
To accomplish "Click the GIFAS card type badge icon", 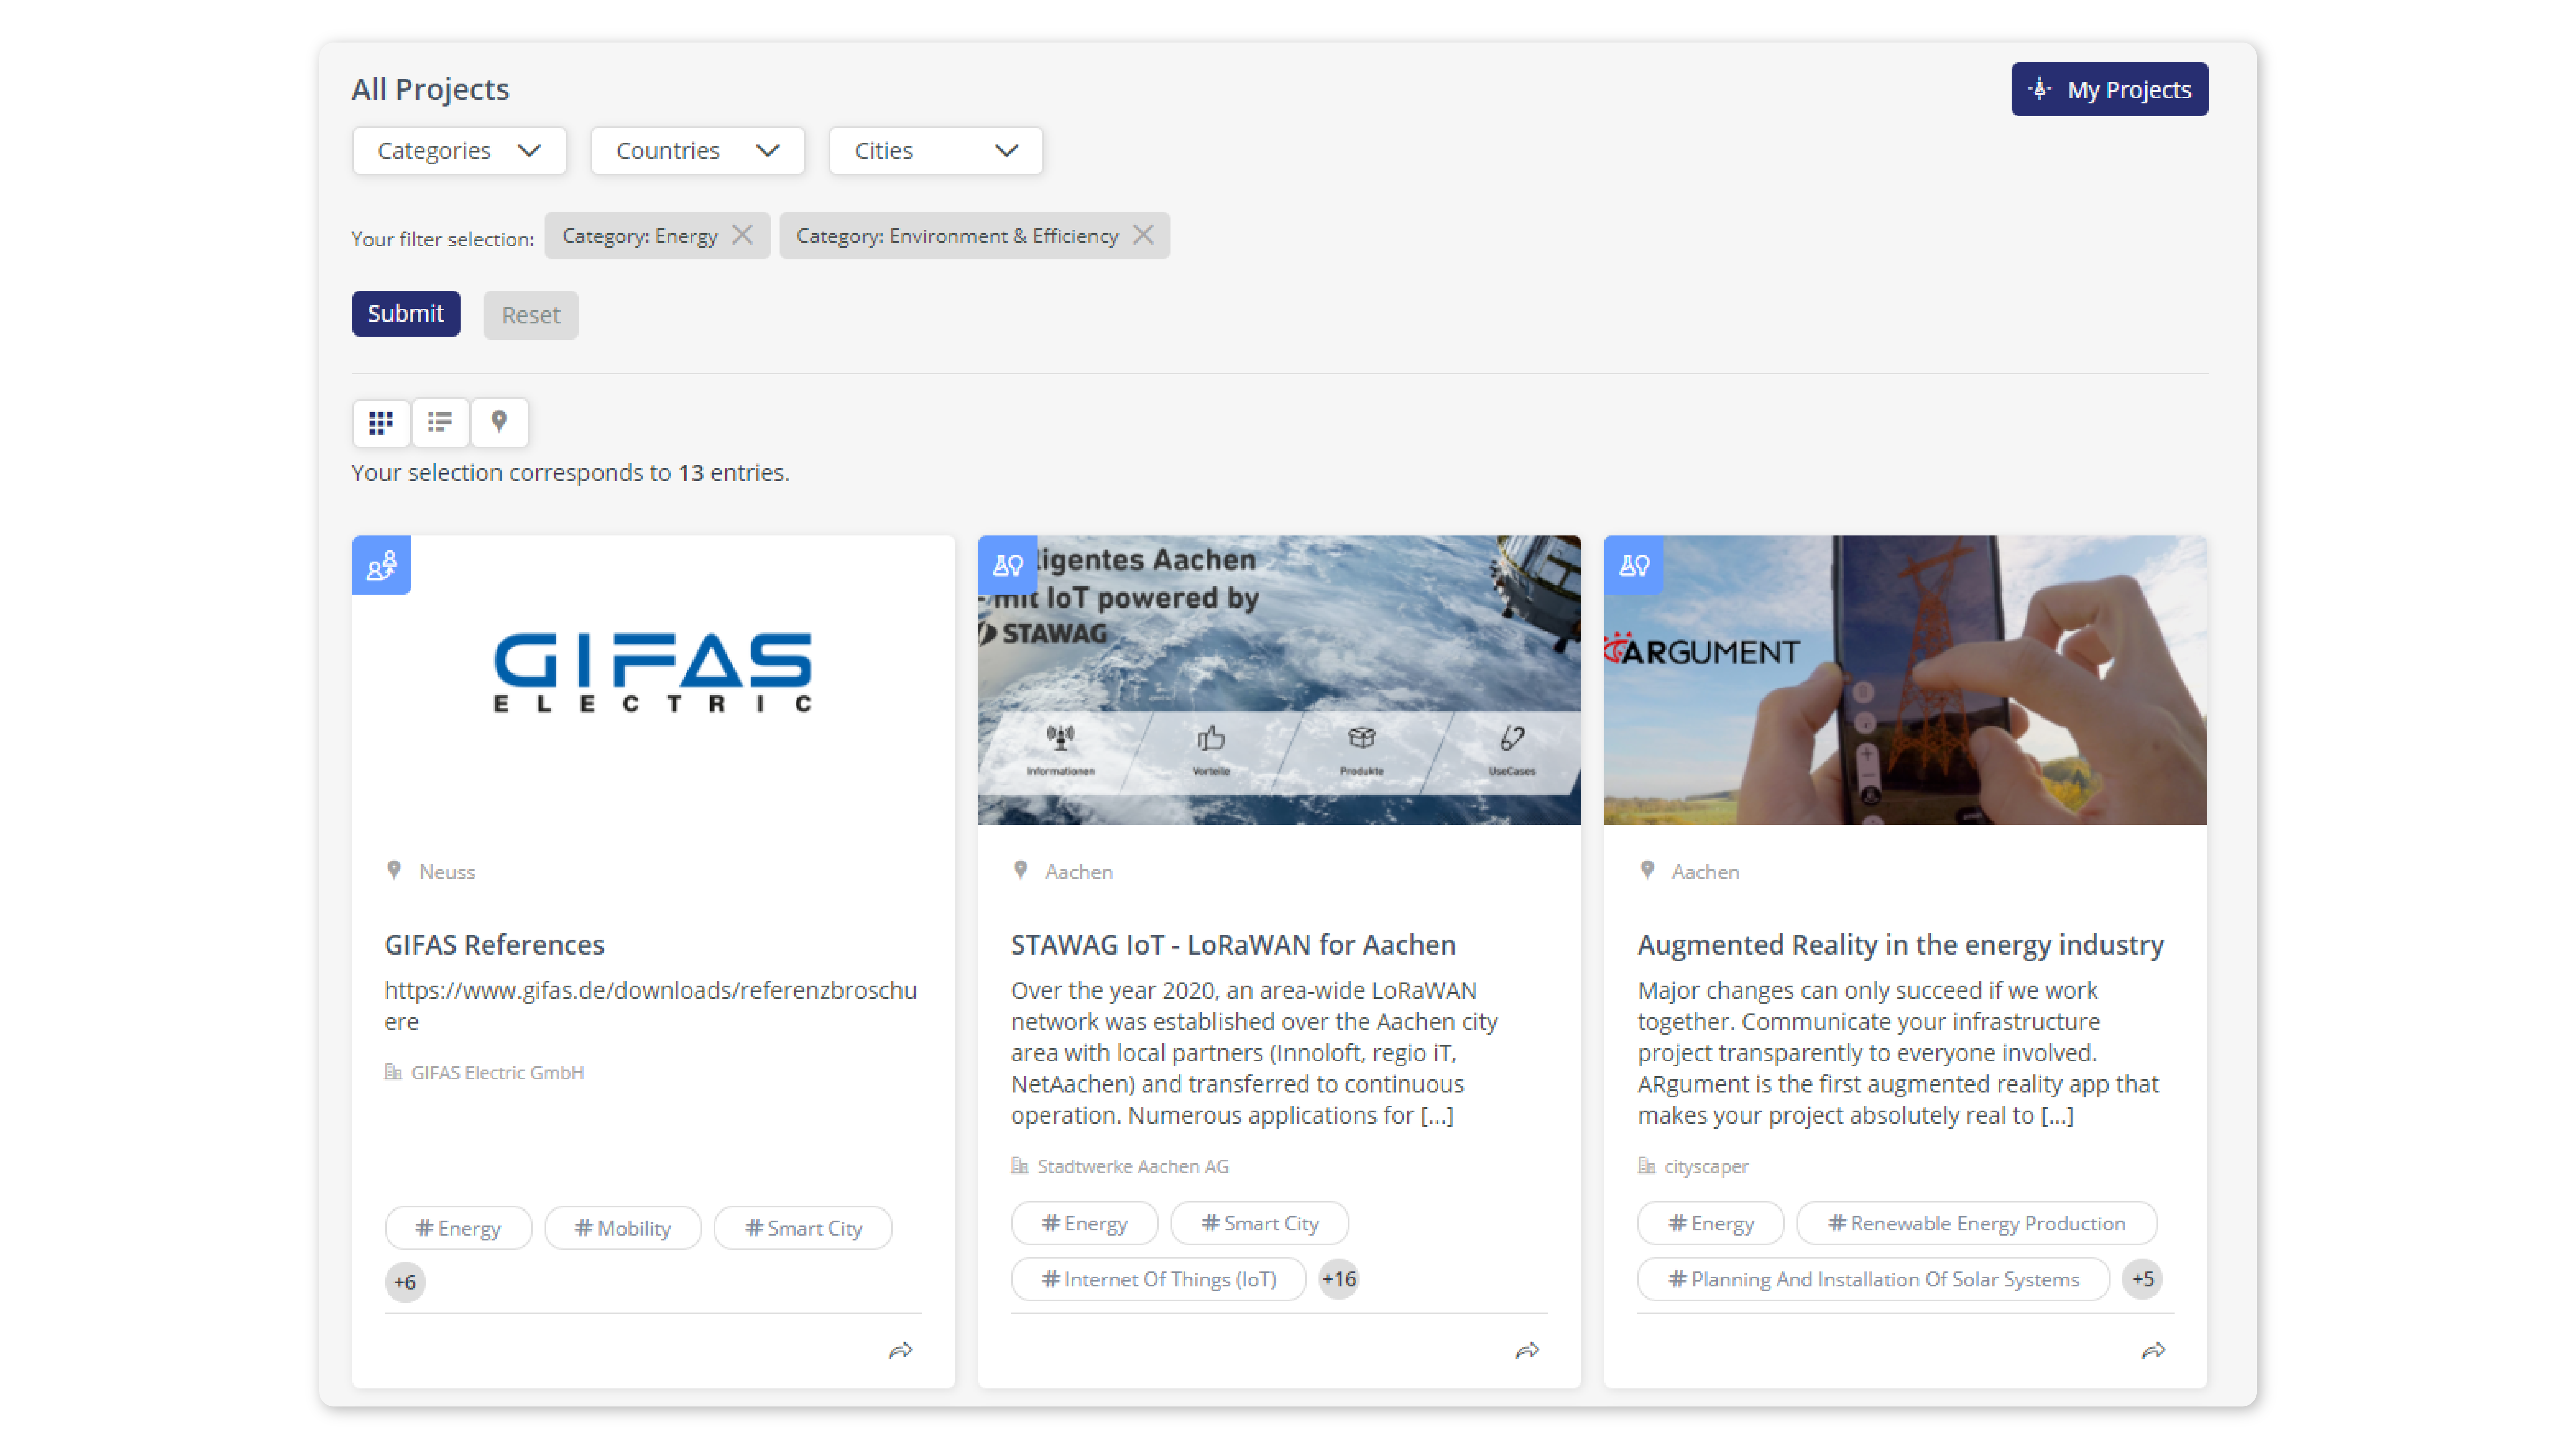I will [x=381, y=565].
